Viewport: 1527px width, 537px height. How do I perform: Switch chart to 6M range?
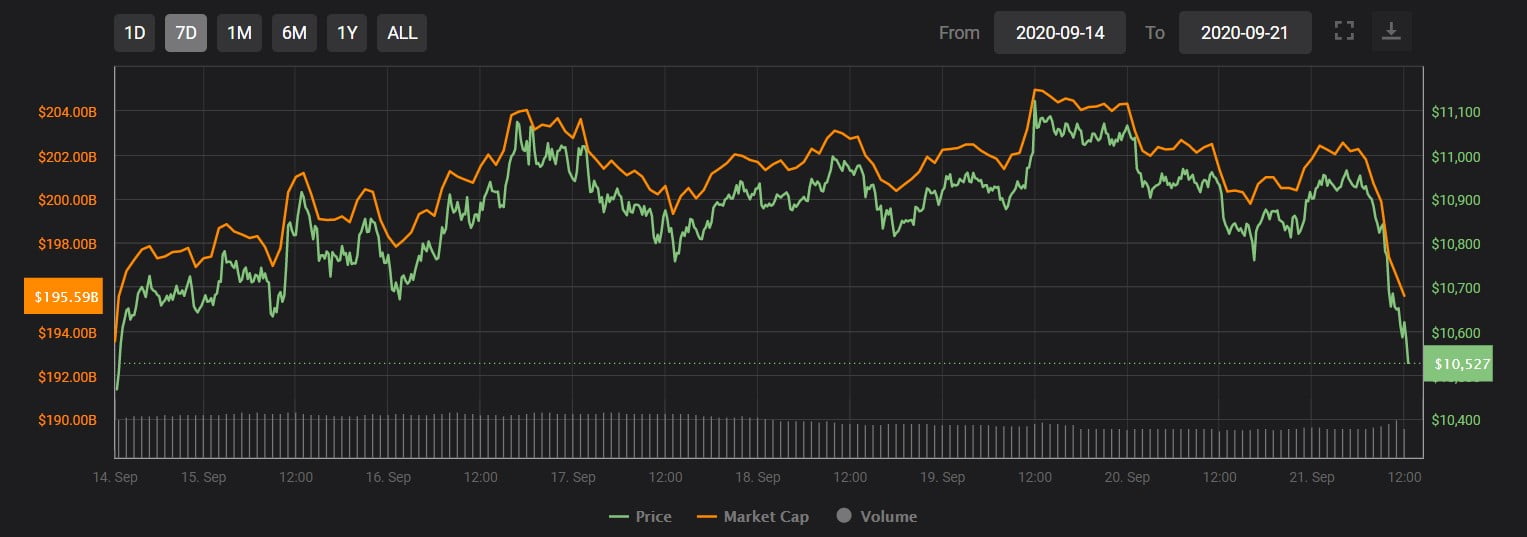294,33
